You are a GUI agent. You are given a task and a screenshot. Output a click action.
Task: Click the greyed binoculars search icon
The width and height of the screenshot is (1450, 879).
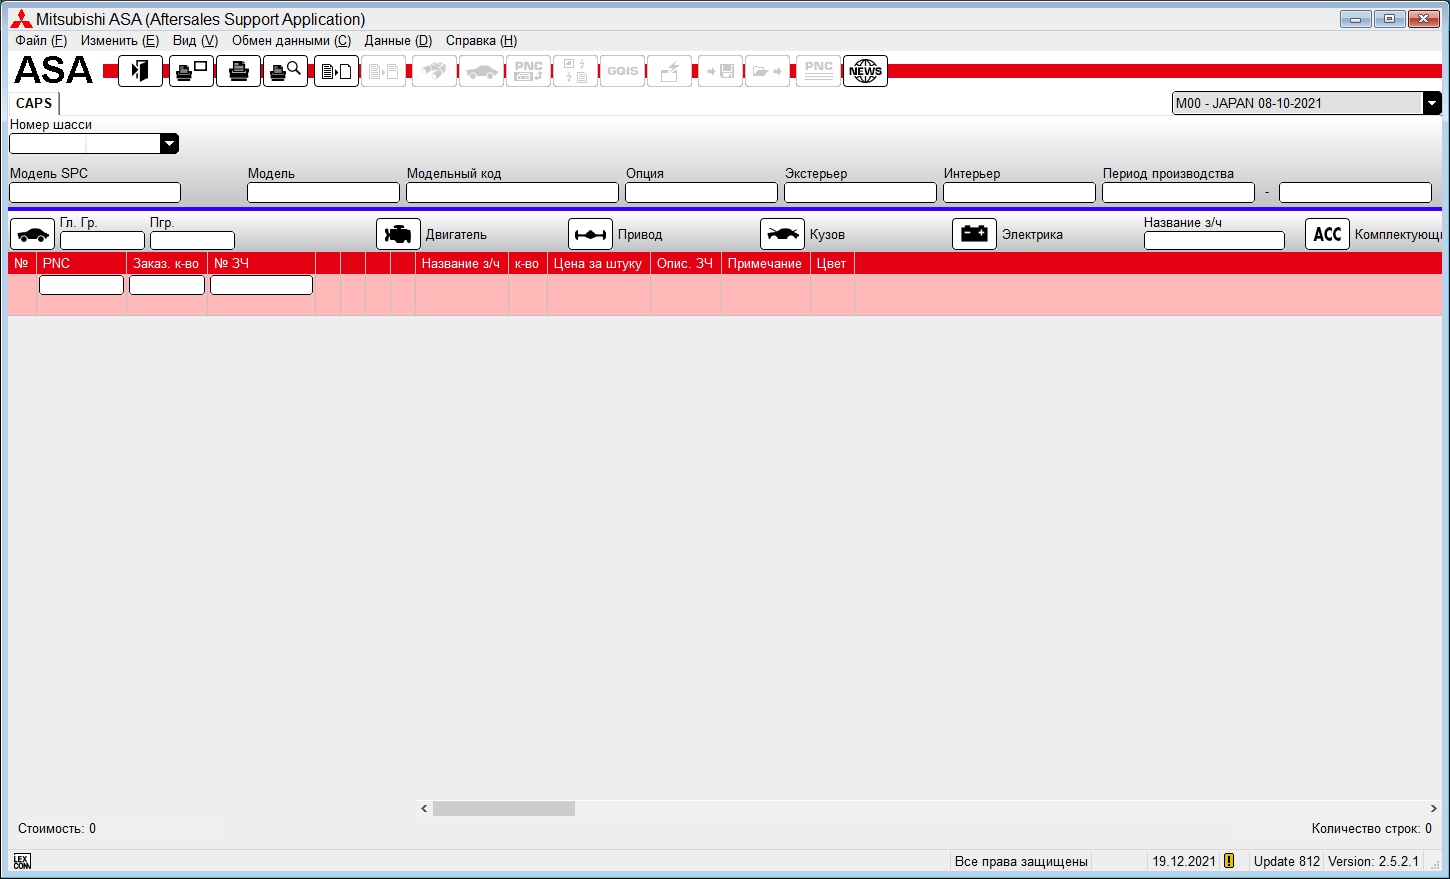pyautogui.click(x=434, y=71)
